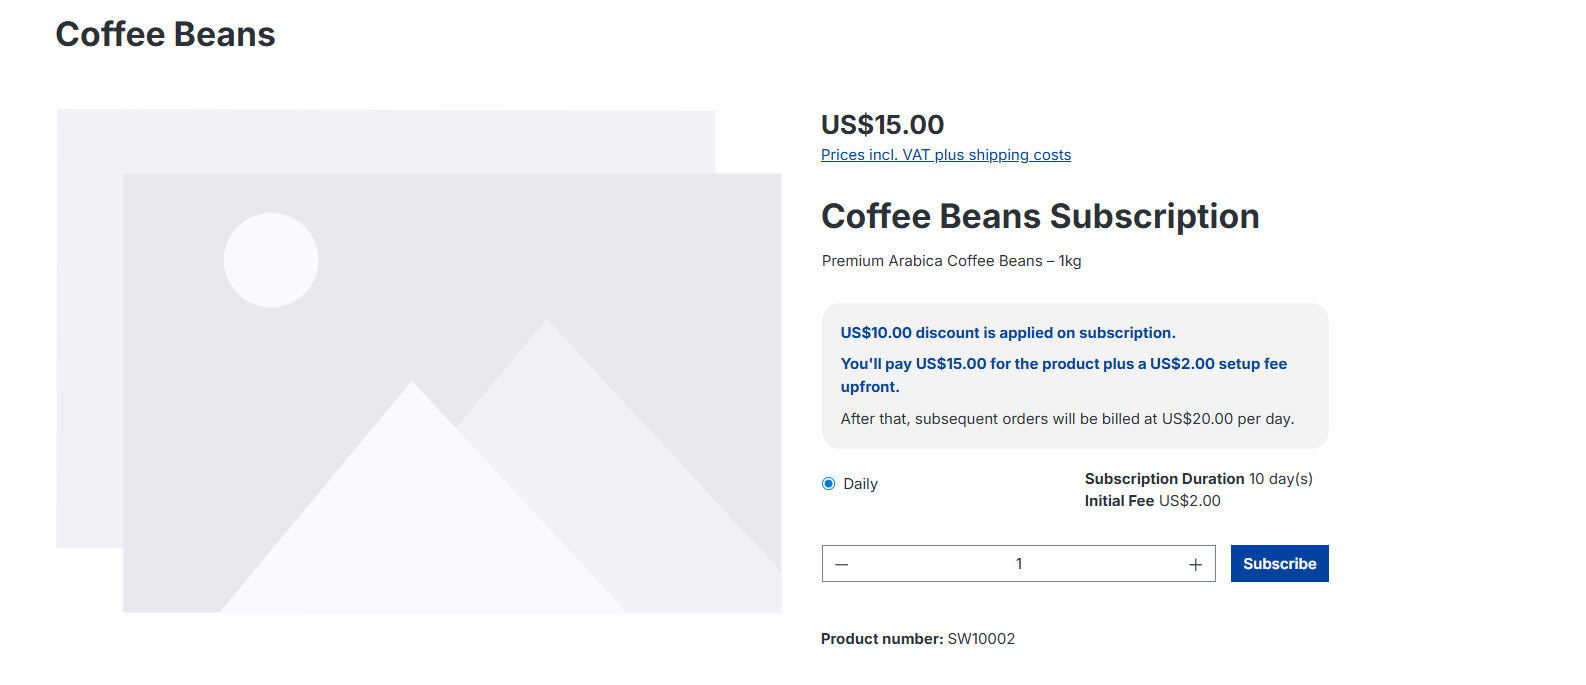The height and width of the screenshot is (685, 1586).
Task: Select the Subscription Duration 10 day(s) text
Action: tap(1199, 478)
